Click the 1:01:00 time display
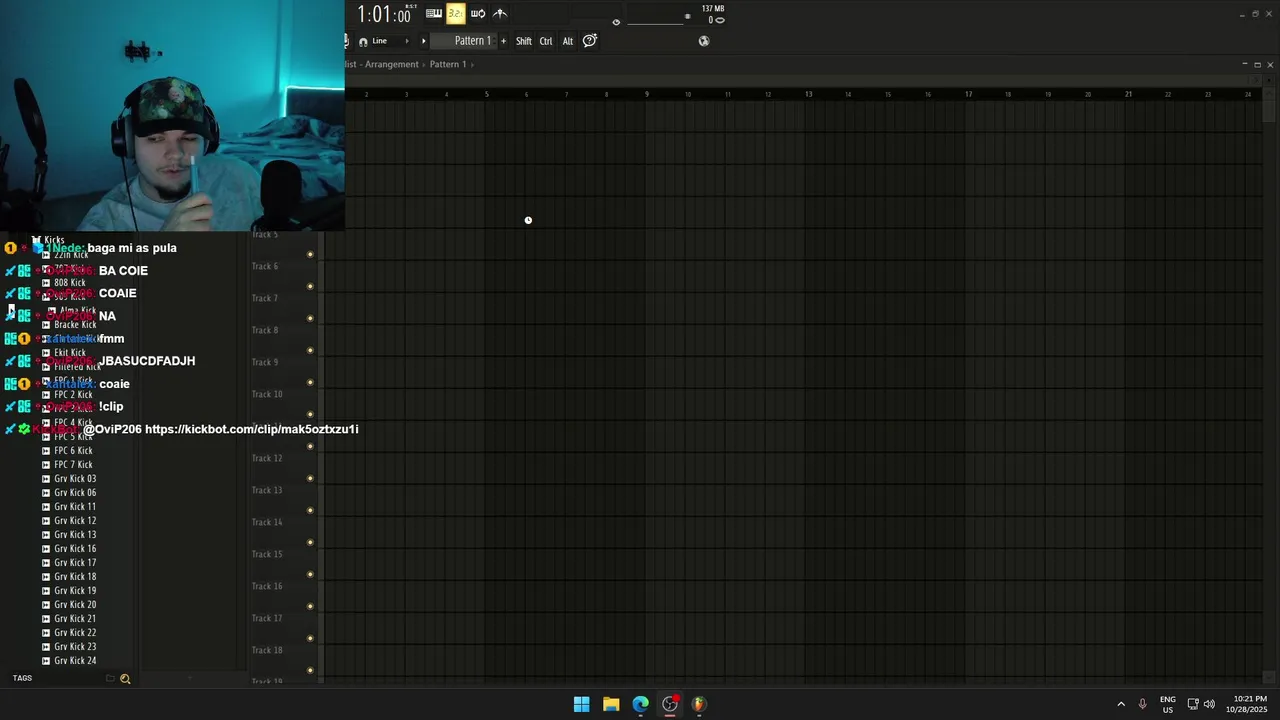1280x720 pixels. coord(385,15)
